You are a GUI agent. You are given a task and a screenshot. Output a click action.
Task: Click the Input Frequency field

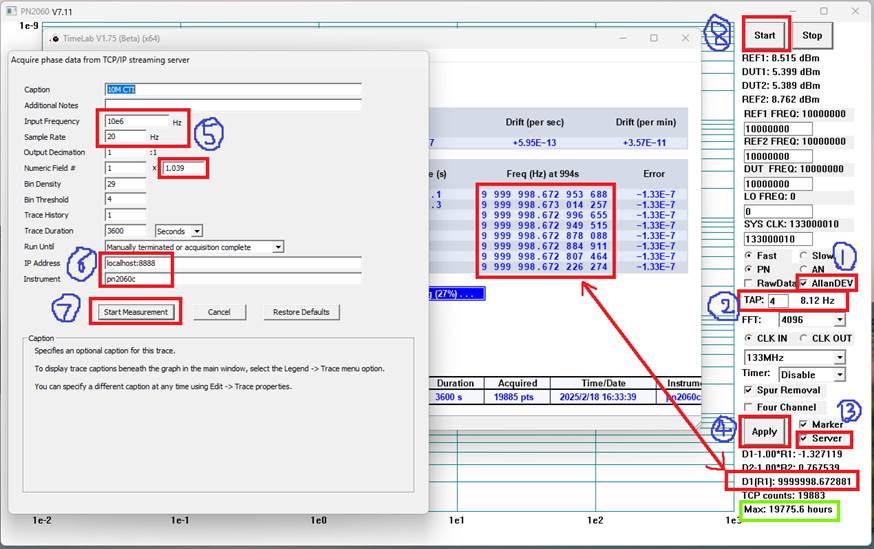[137, 121]
